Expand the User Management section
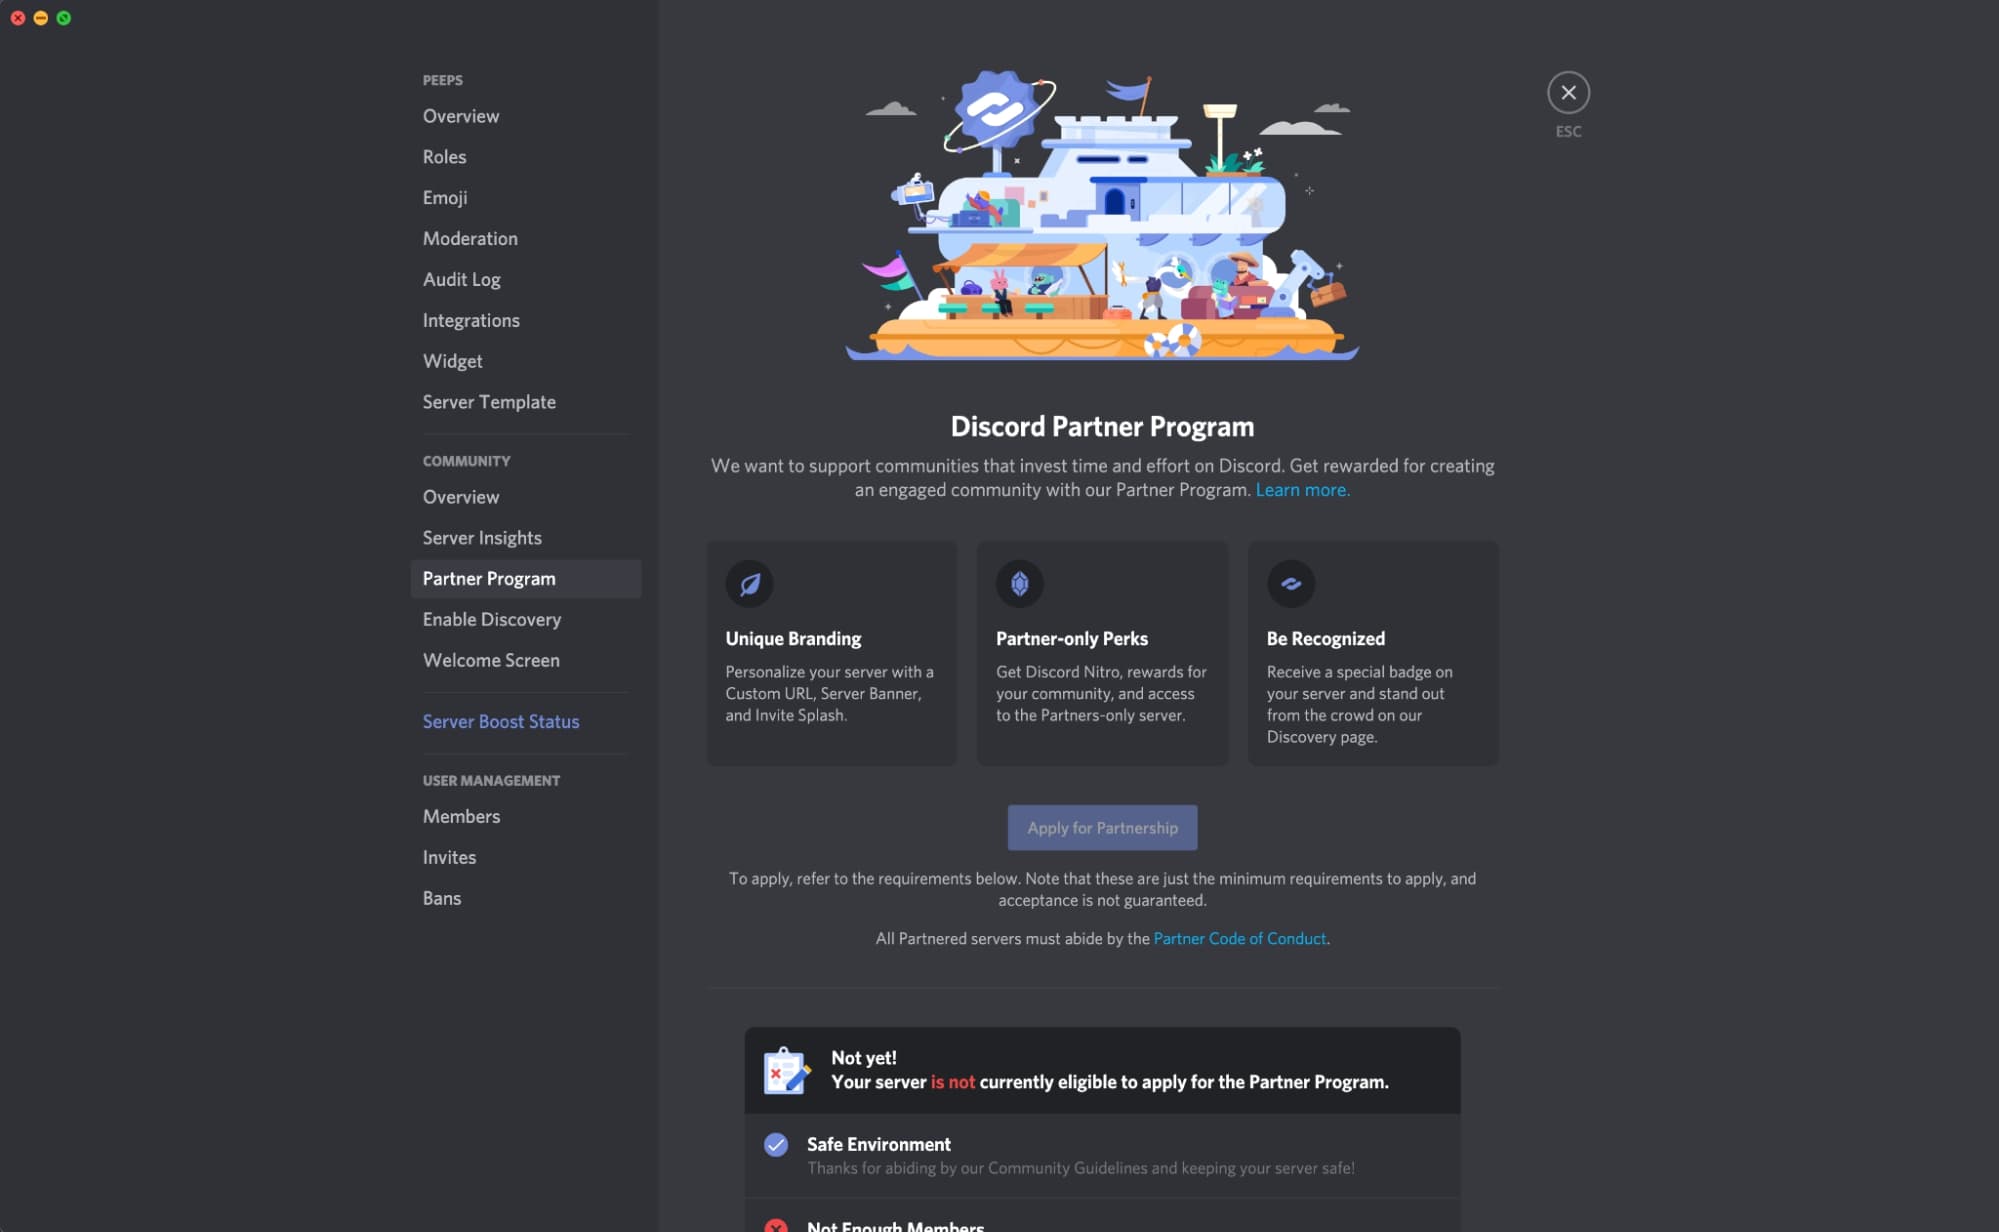 (x=491, y=781)
